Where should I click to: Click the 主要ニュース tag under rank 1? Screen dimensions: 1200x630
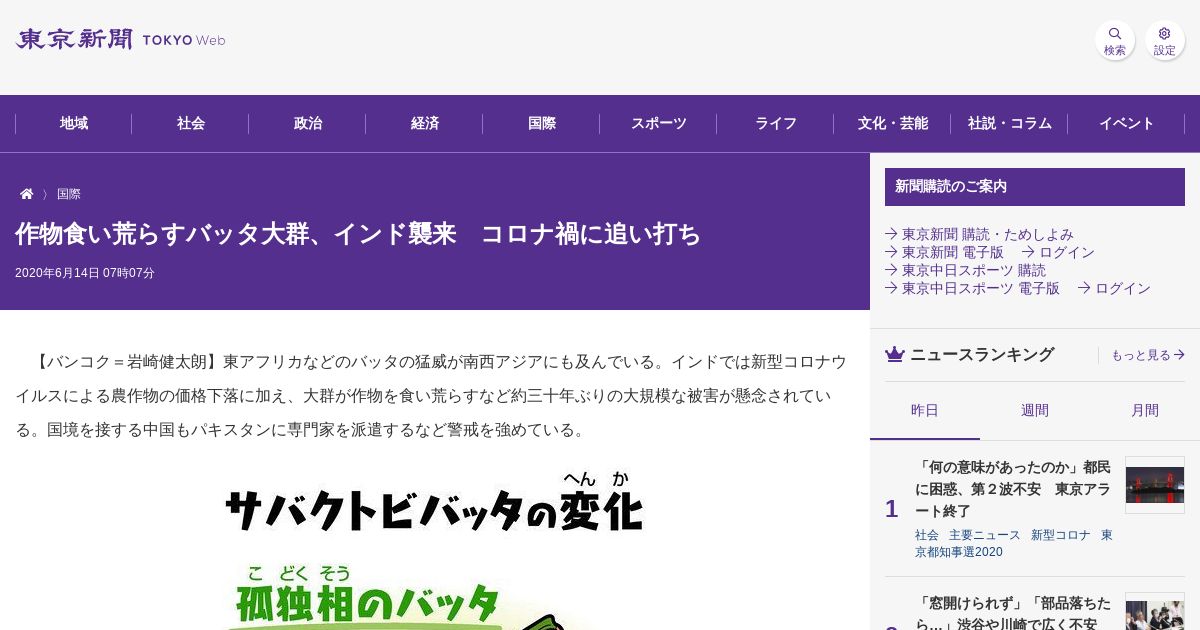(985, 535)
